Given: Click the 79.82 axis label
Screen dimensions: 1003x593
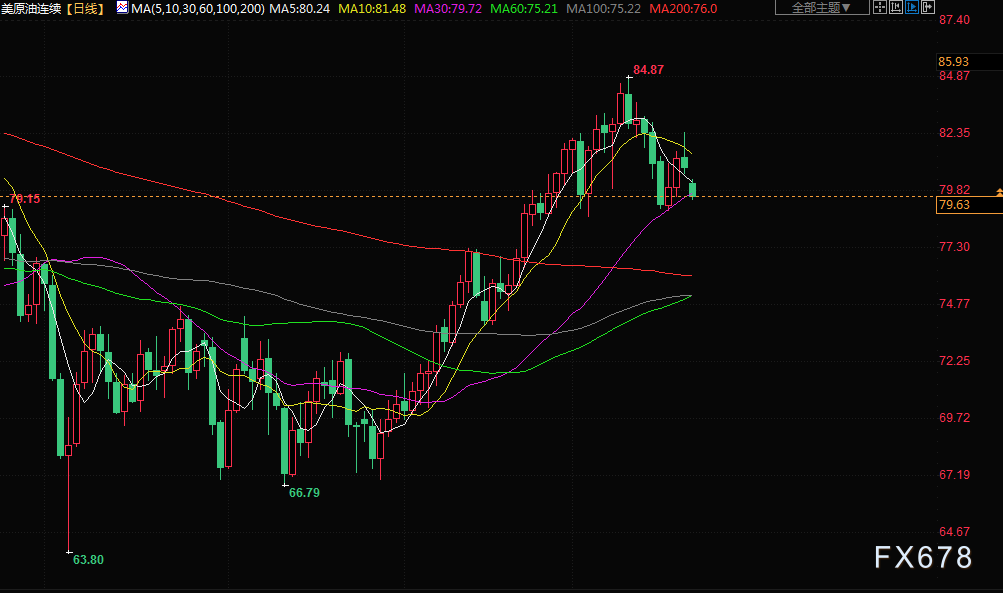Looking at the screenshot, I should point(954,190).
